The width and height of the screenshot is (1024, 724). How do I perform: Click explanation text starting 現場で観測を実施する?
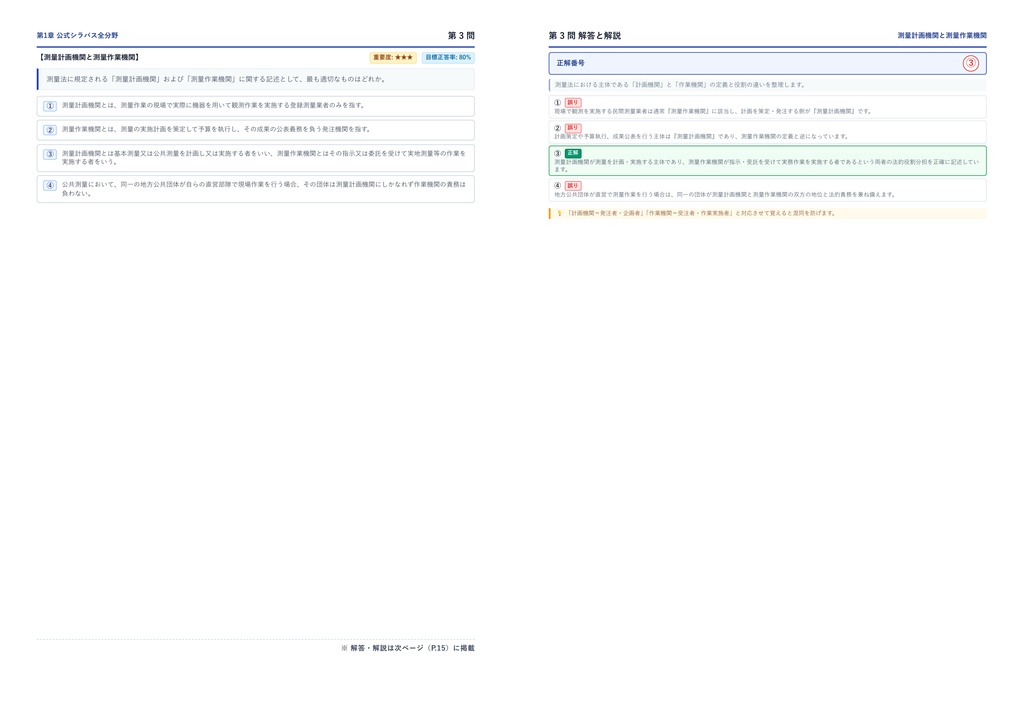713,112
